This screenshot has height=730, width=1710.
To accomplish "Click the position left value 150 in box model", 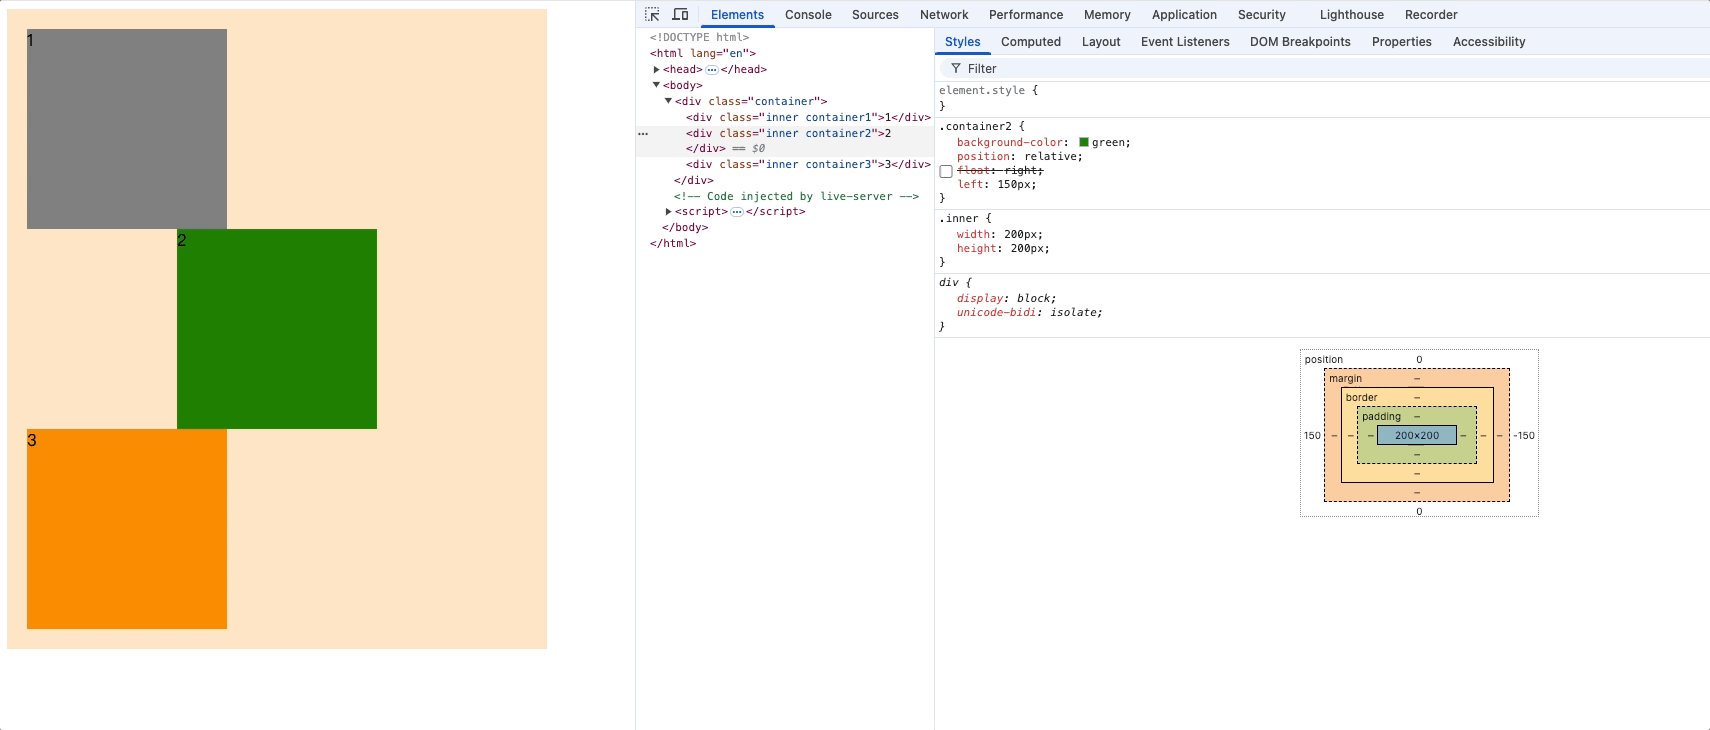I will click(x=1312, y=435).
